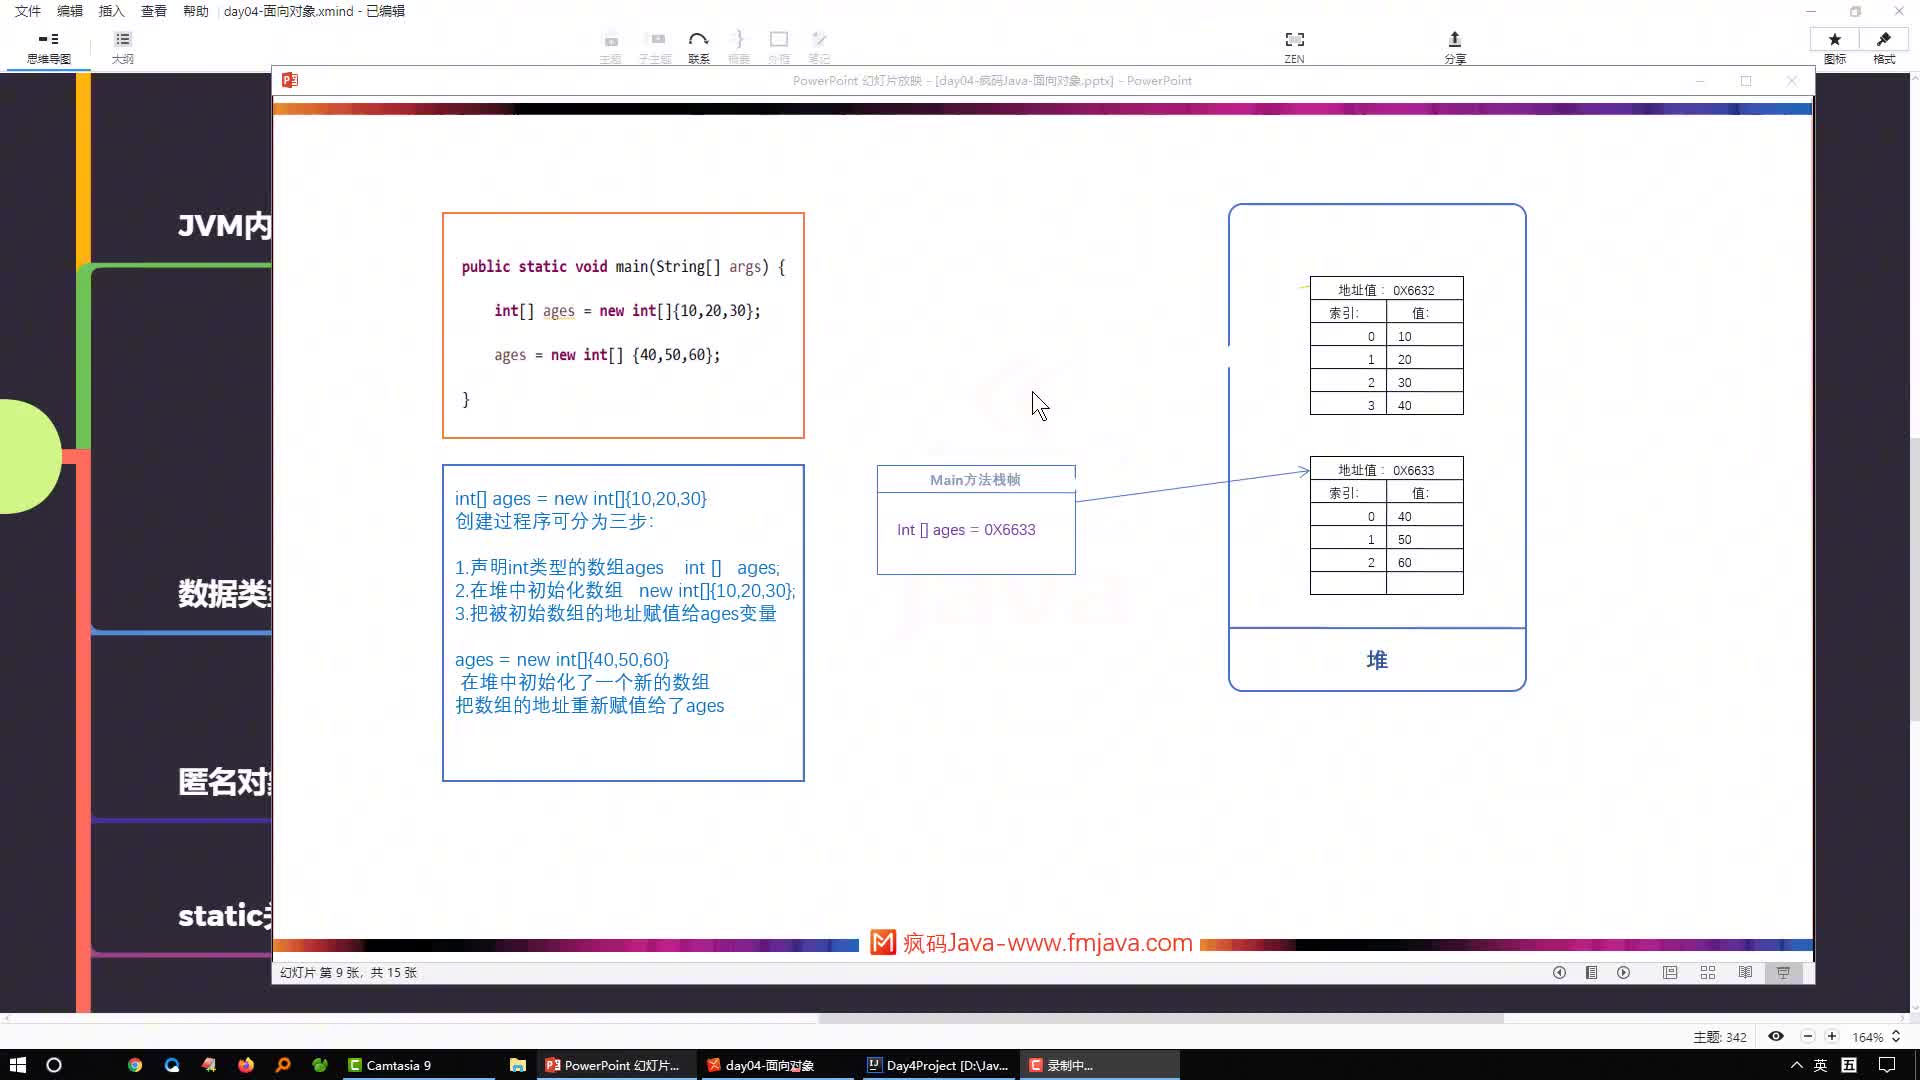Expand the 数据类 section in sidebar
Viewport: 1920px width, 1080px height.
[224, 593]
